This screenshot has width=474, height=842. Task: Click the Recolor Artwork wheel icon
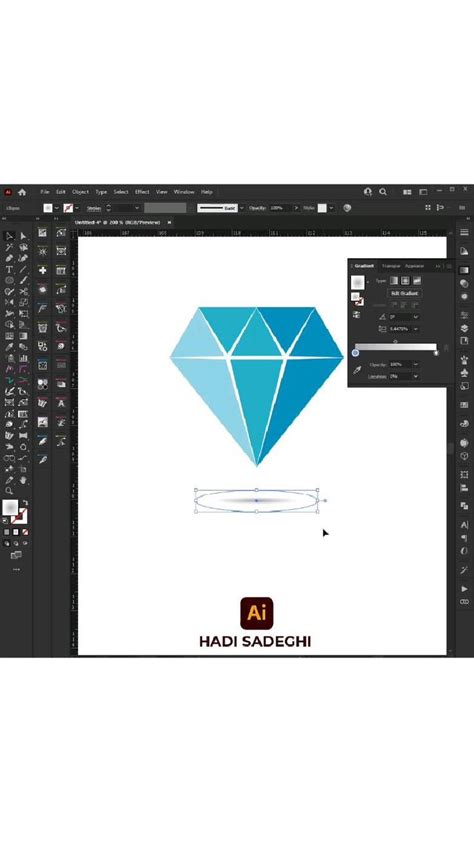tap(347, 208)
